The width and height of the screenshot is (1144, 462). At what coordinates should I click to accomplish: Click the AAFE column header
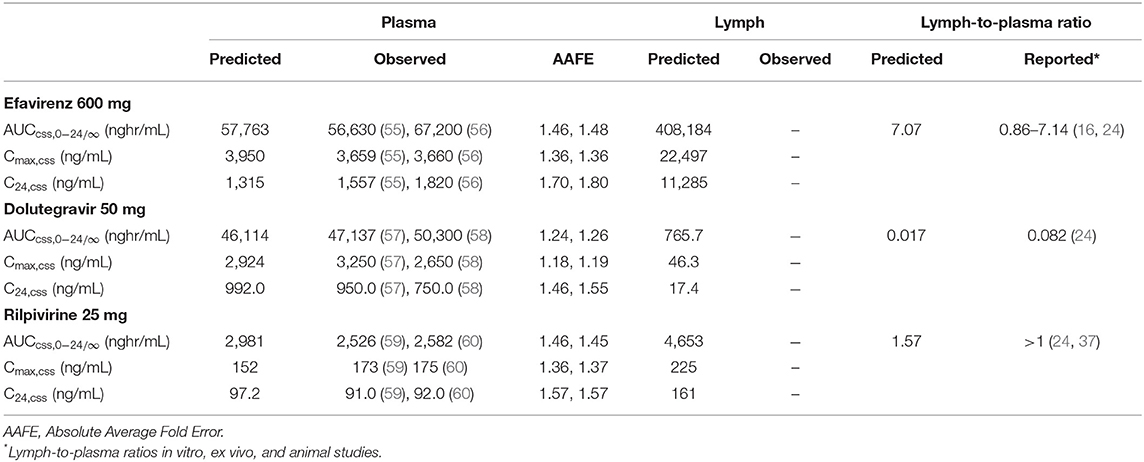(x=580, y=59)
